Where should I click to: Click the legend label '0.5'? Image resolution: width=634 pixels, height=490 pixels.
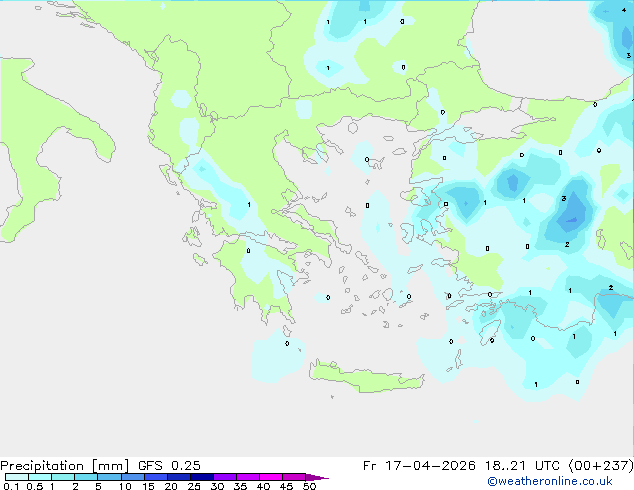35,486
